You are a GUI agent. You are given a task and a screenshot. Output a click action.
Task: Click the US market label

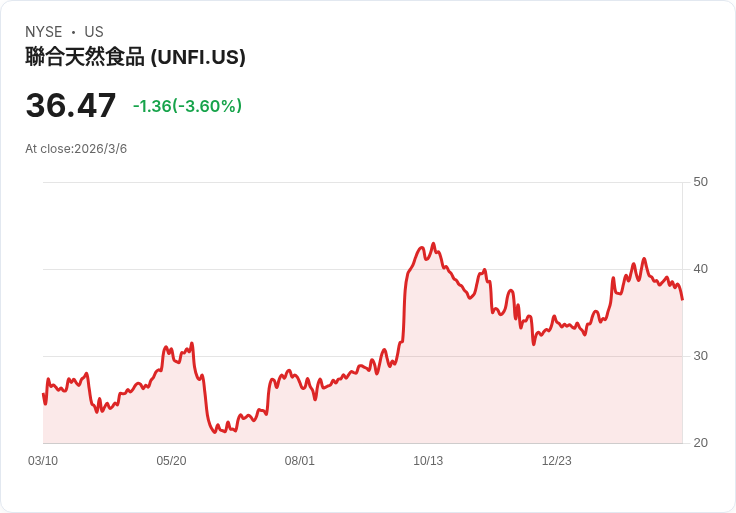tap(94, 32)
